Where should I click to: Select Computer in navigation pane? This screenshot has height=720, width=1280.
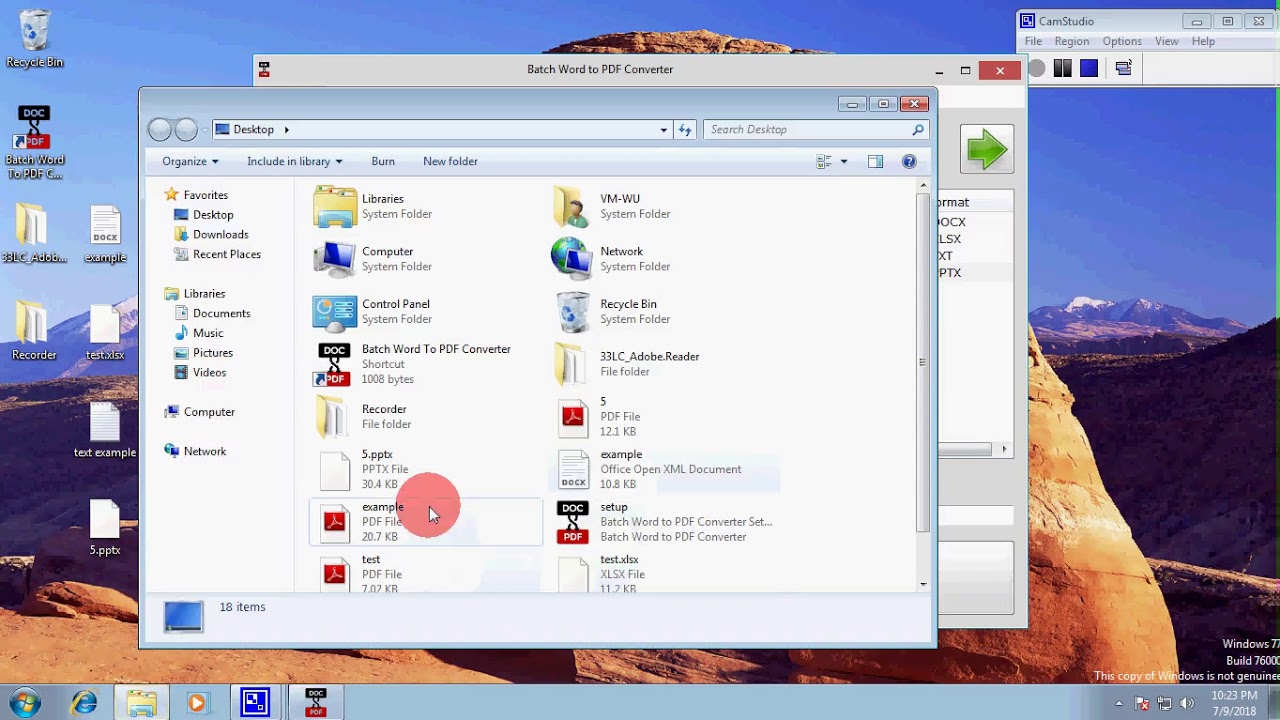click(x=199, y=412)
